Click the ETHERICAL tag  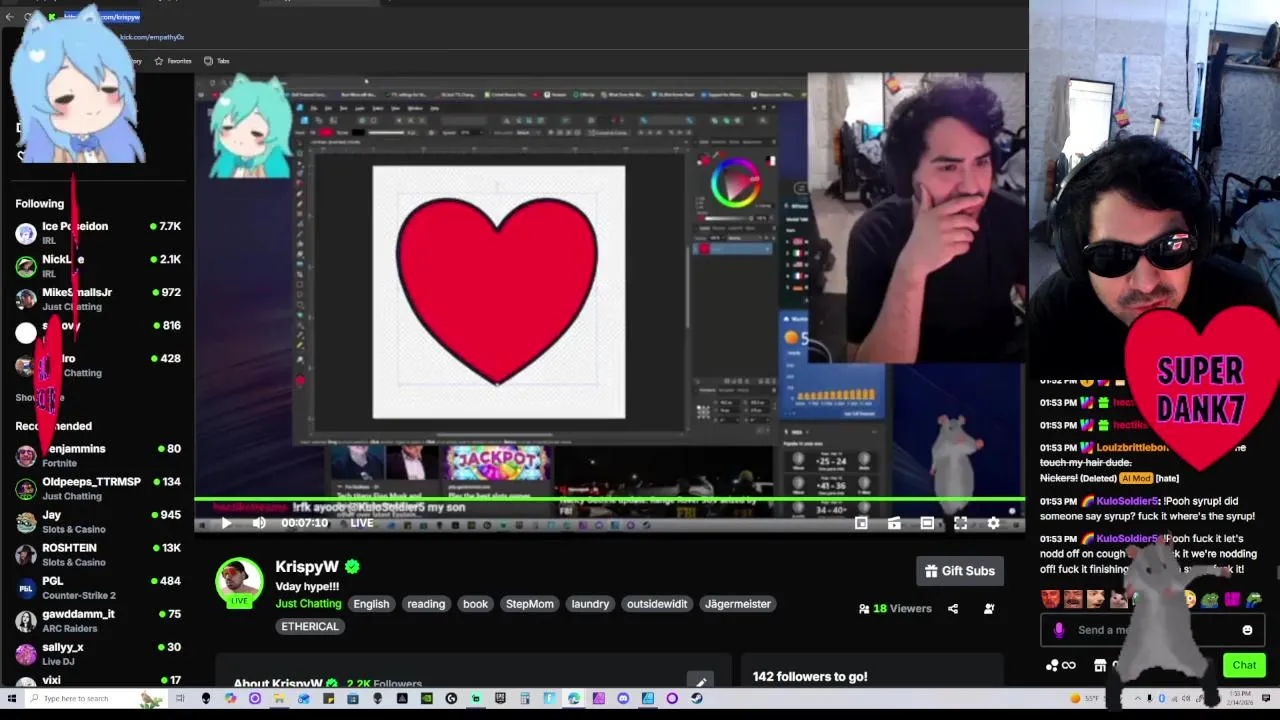310,626
